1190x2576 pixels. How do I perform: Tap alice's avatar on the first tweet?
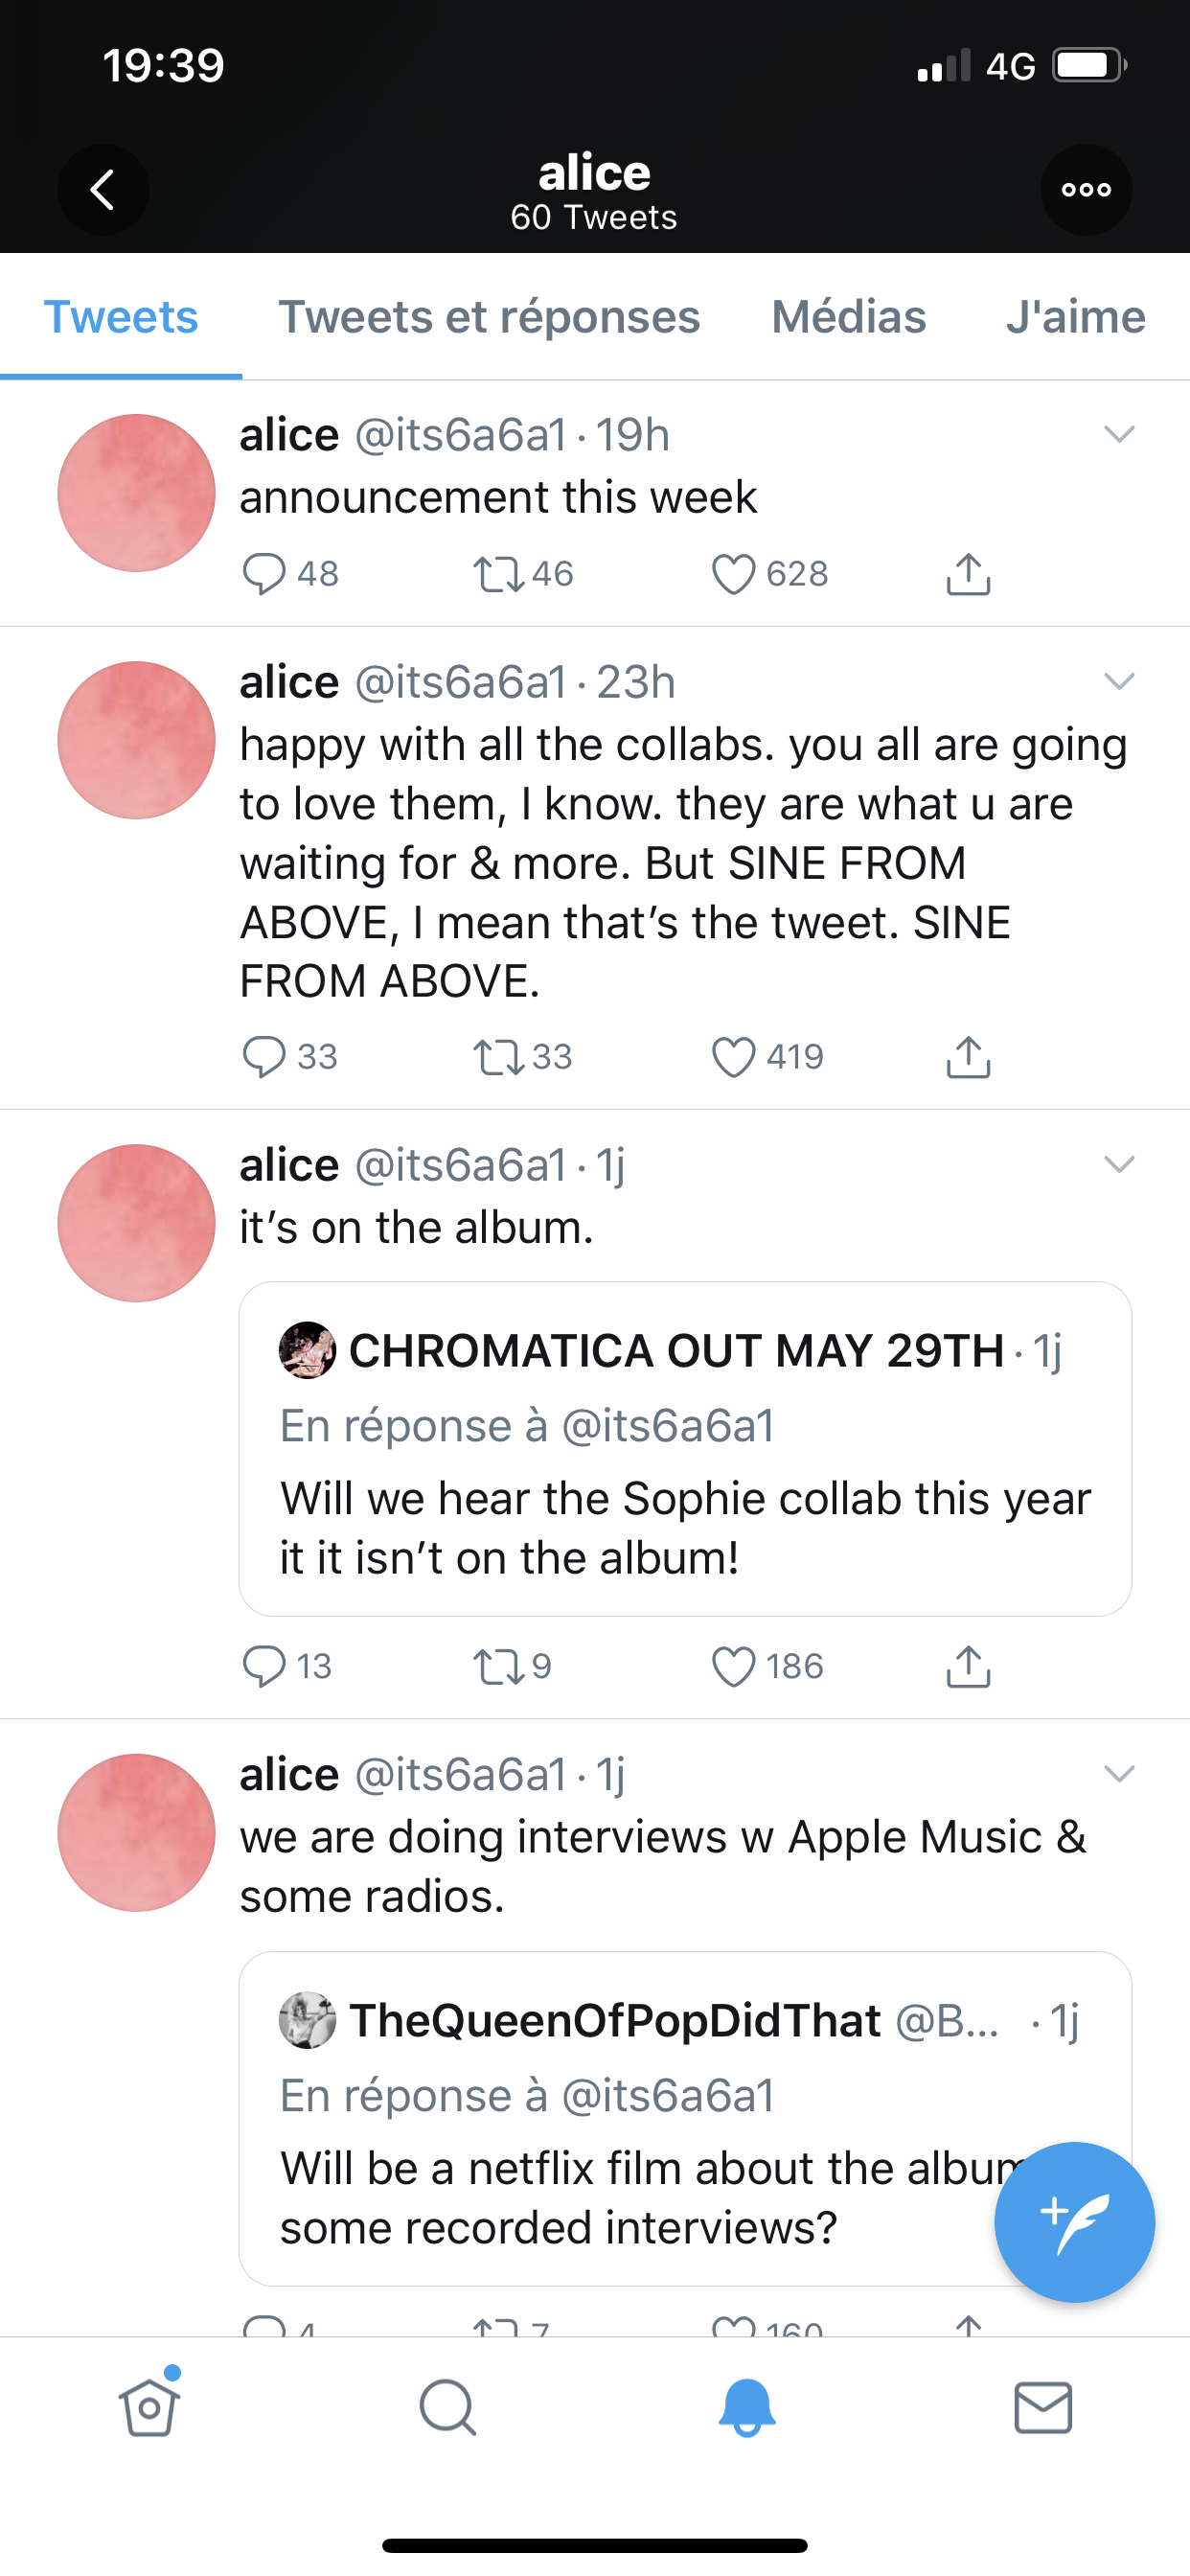(x=136, y=493)
